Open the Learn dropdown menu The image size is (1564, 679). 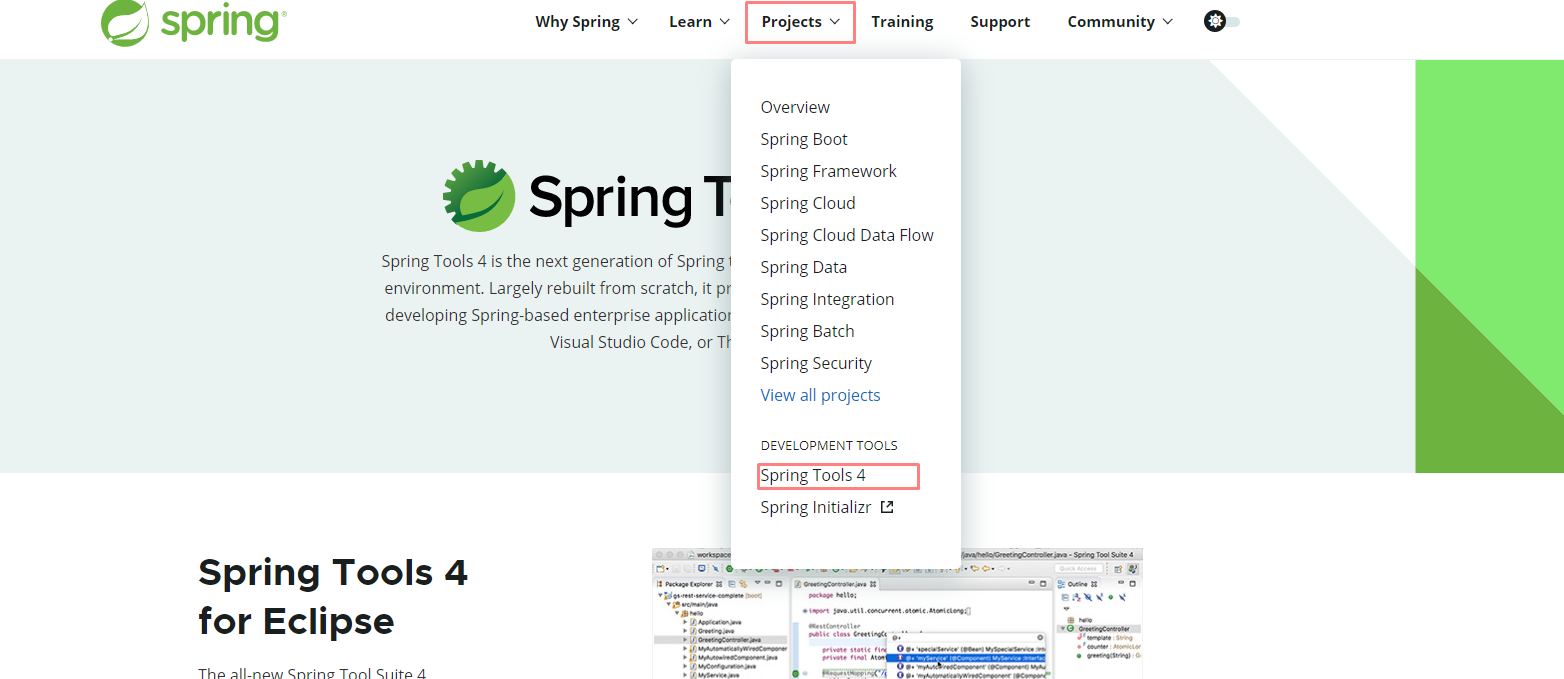(699, 22)
